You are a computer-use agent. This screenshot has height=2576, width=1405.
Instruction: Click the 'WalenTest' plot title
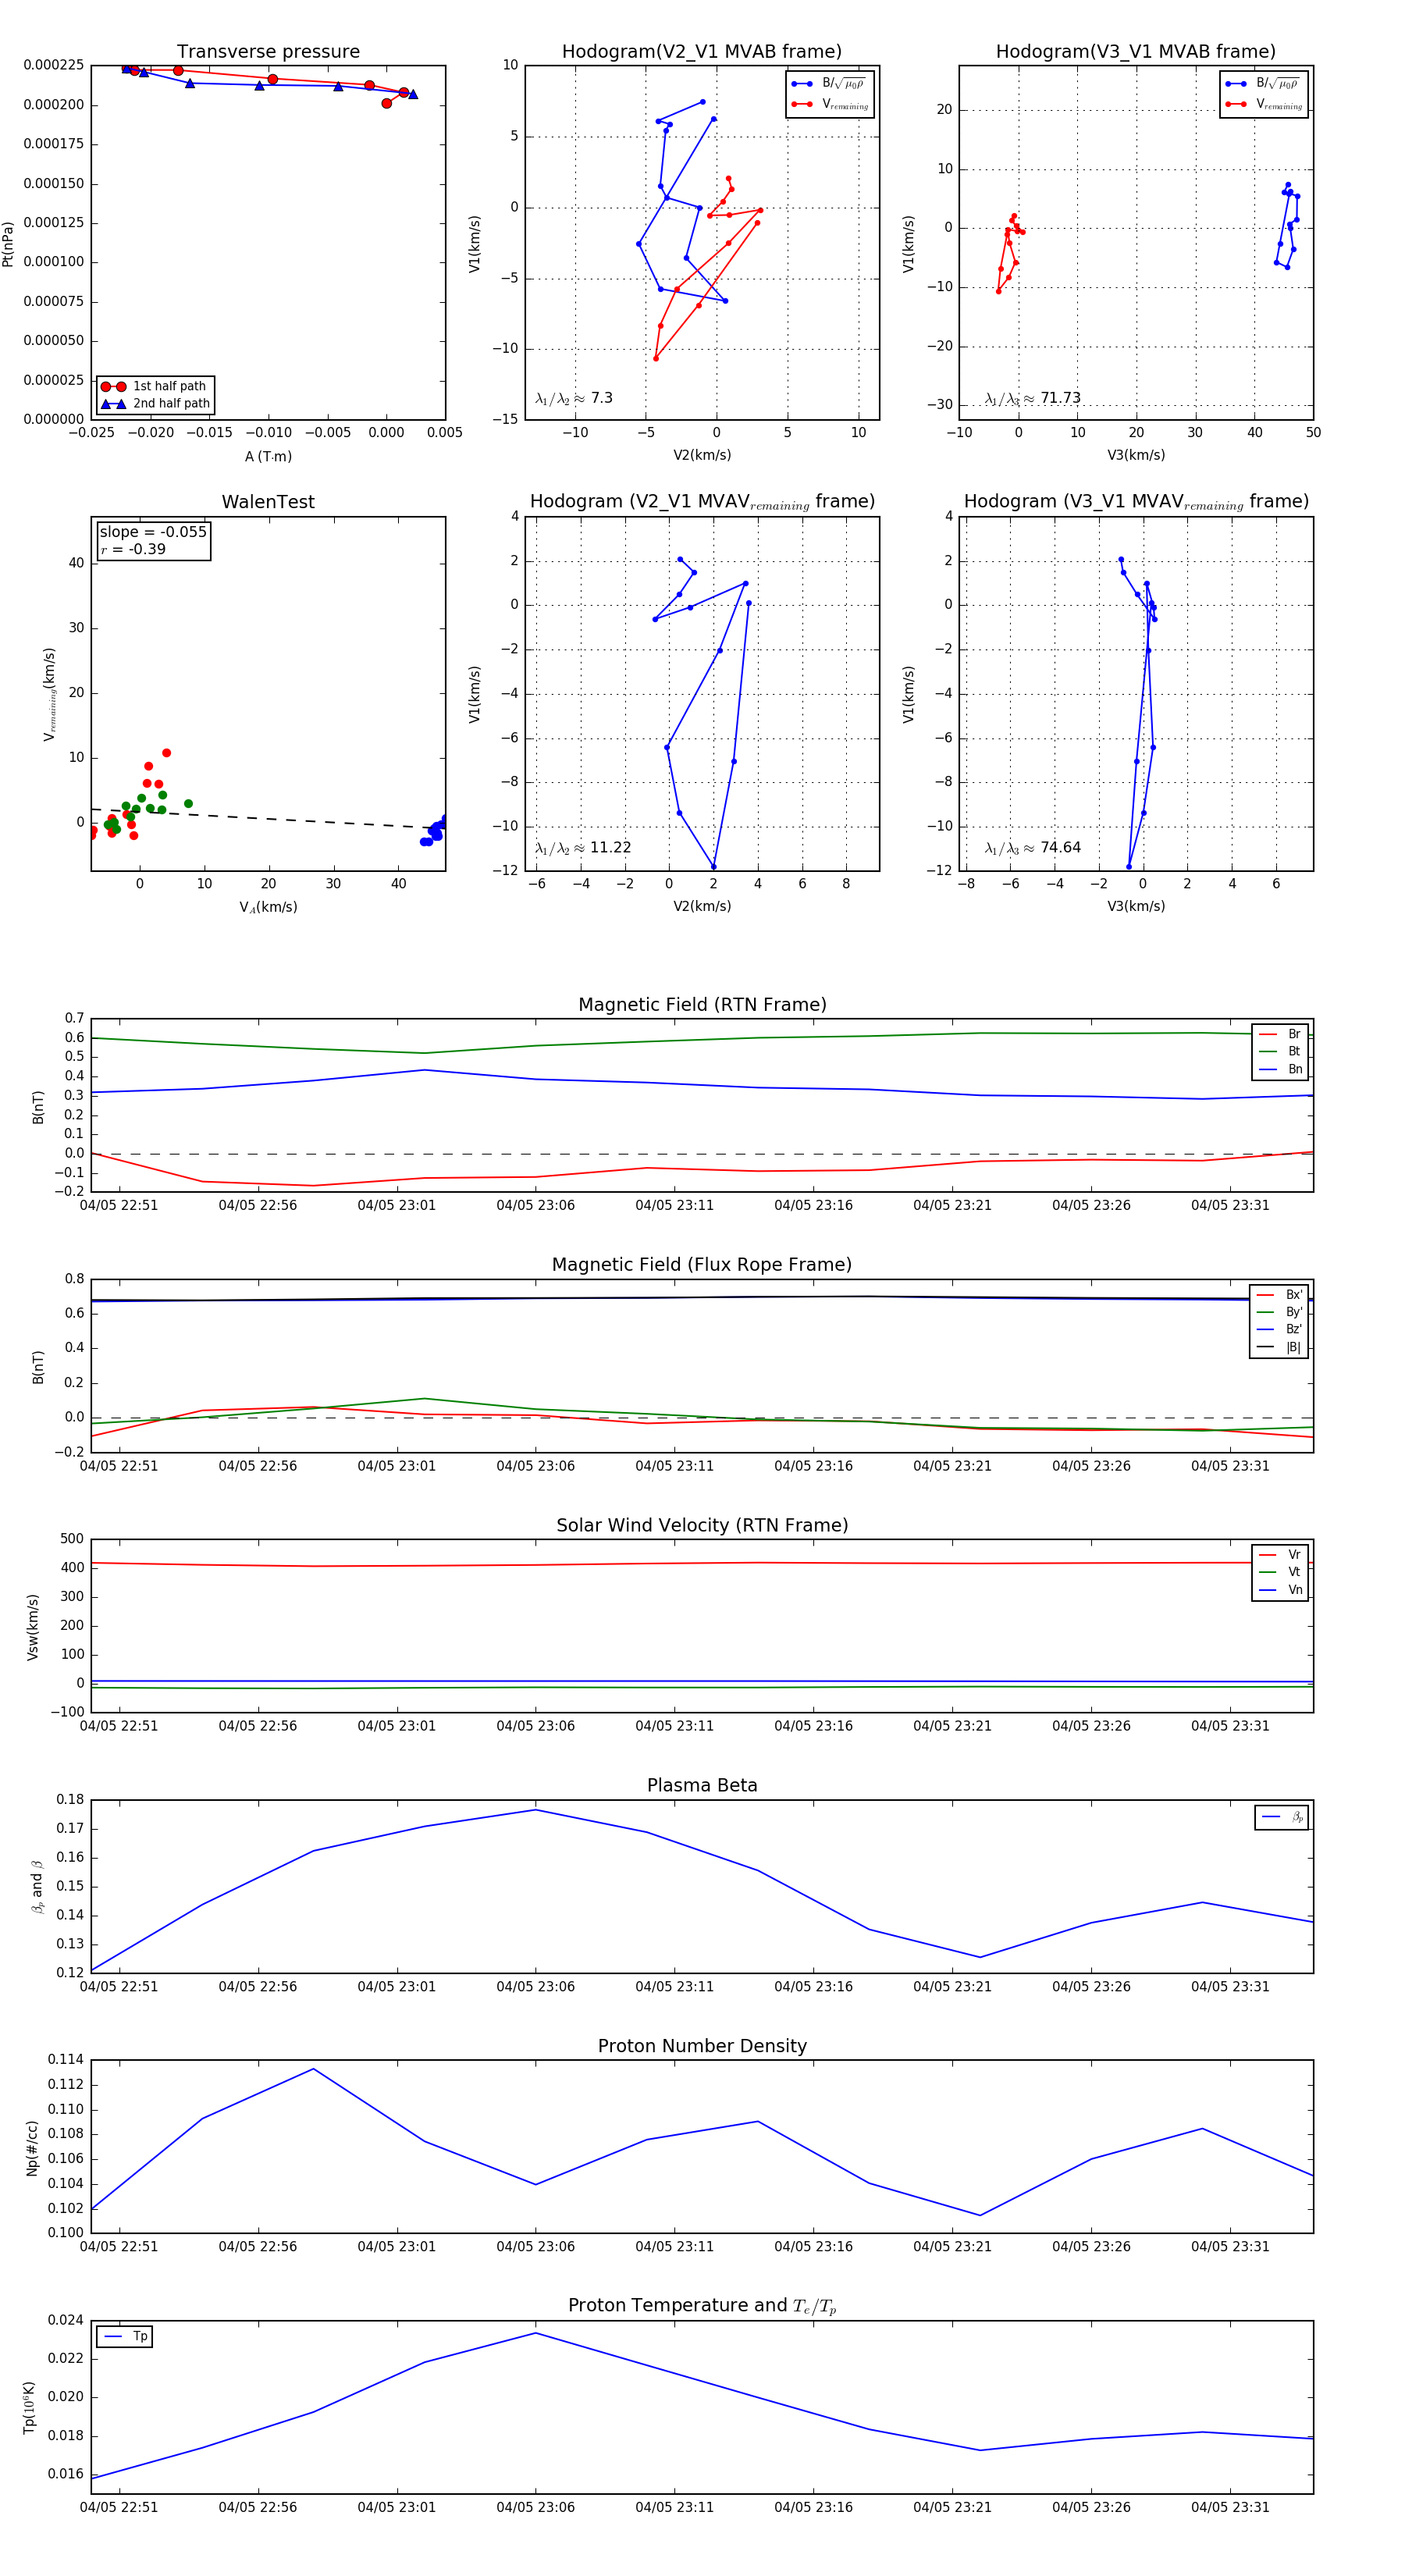pos(268,502)
